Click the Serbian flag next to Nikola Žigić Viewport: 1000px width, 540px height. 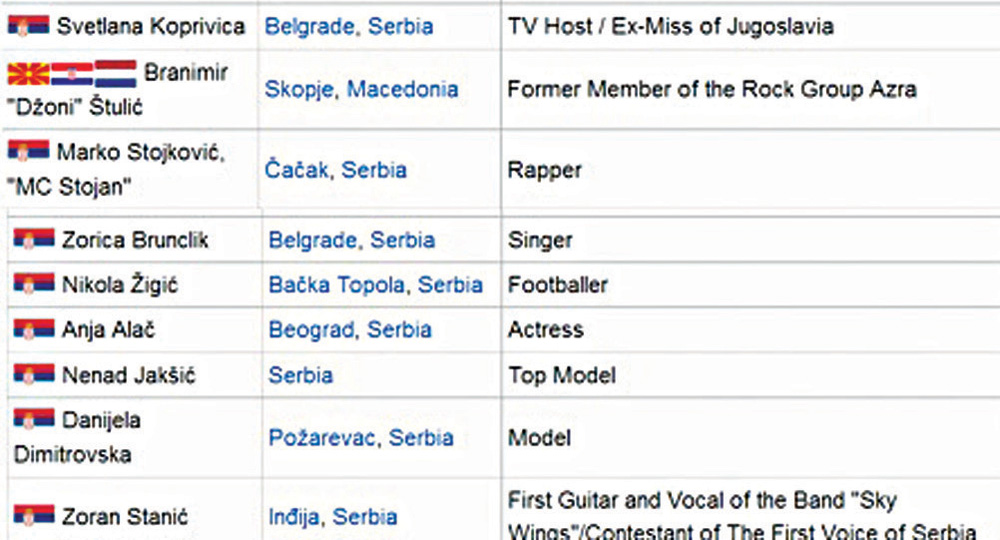pos(34,285)
